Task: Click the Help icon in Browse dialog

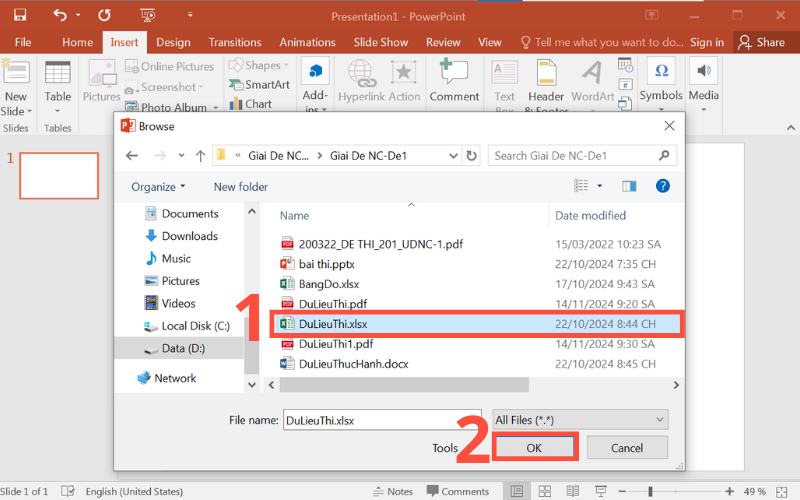Action: pyautogui.click(x=662, y=186)
